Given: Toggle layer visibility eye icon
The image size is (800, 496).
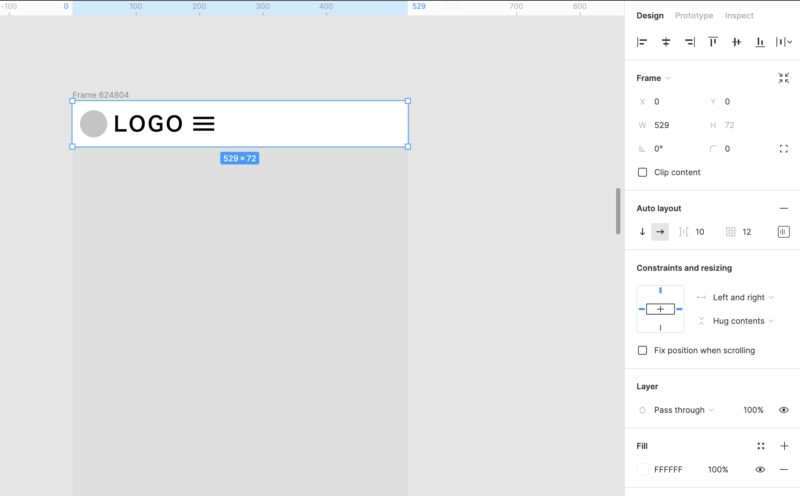Looking at the screenshot, I should tap(784, 410).
